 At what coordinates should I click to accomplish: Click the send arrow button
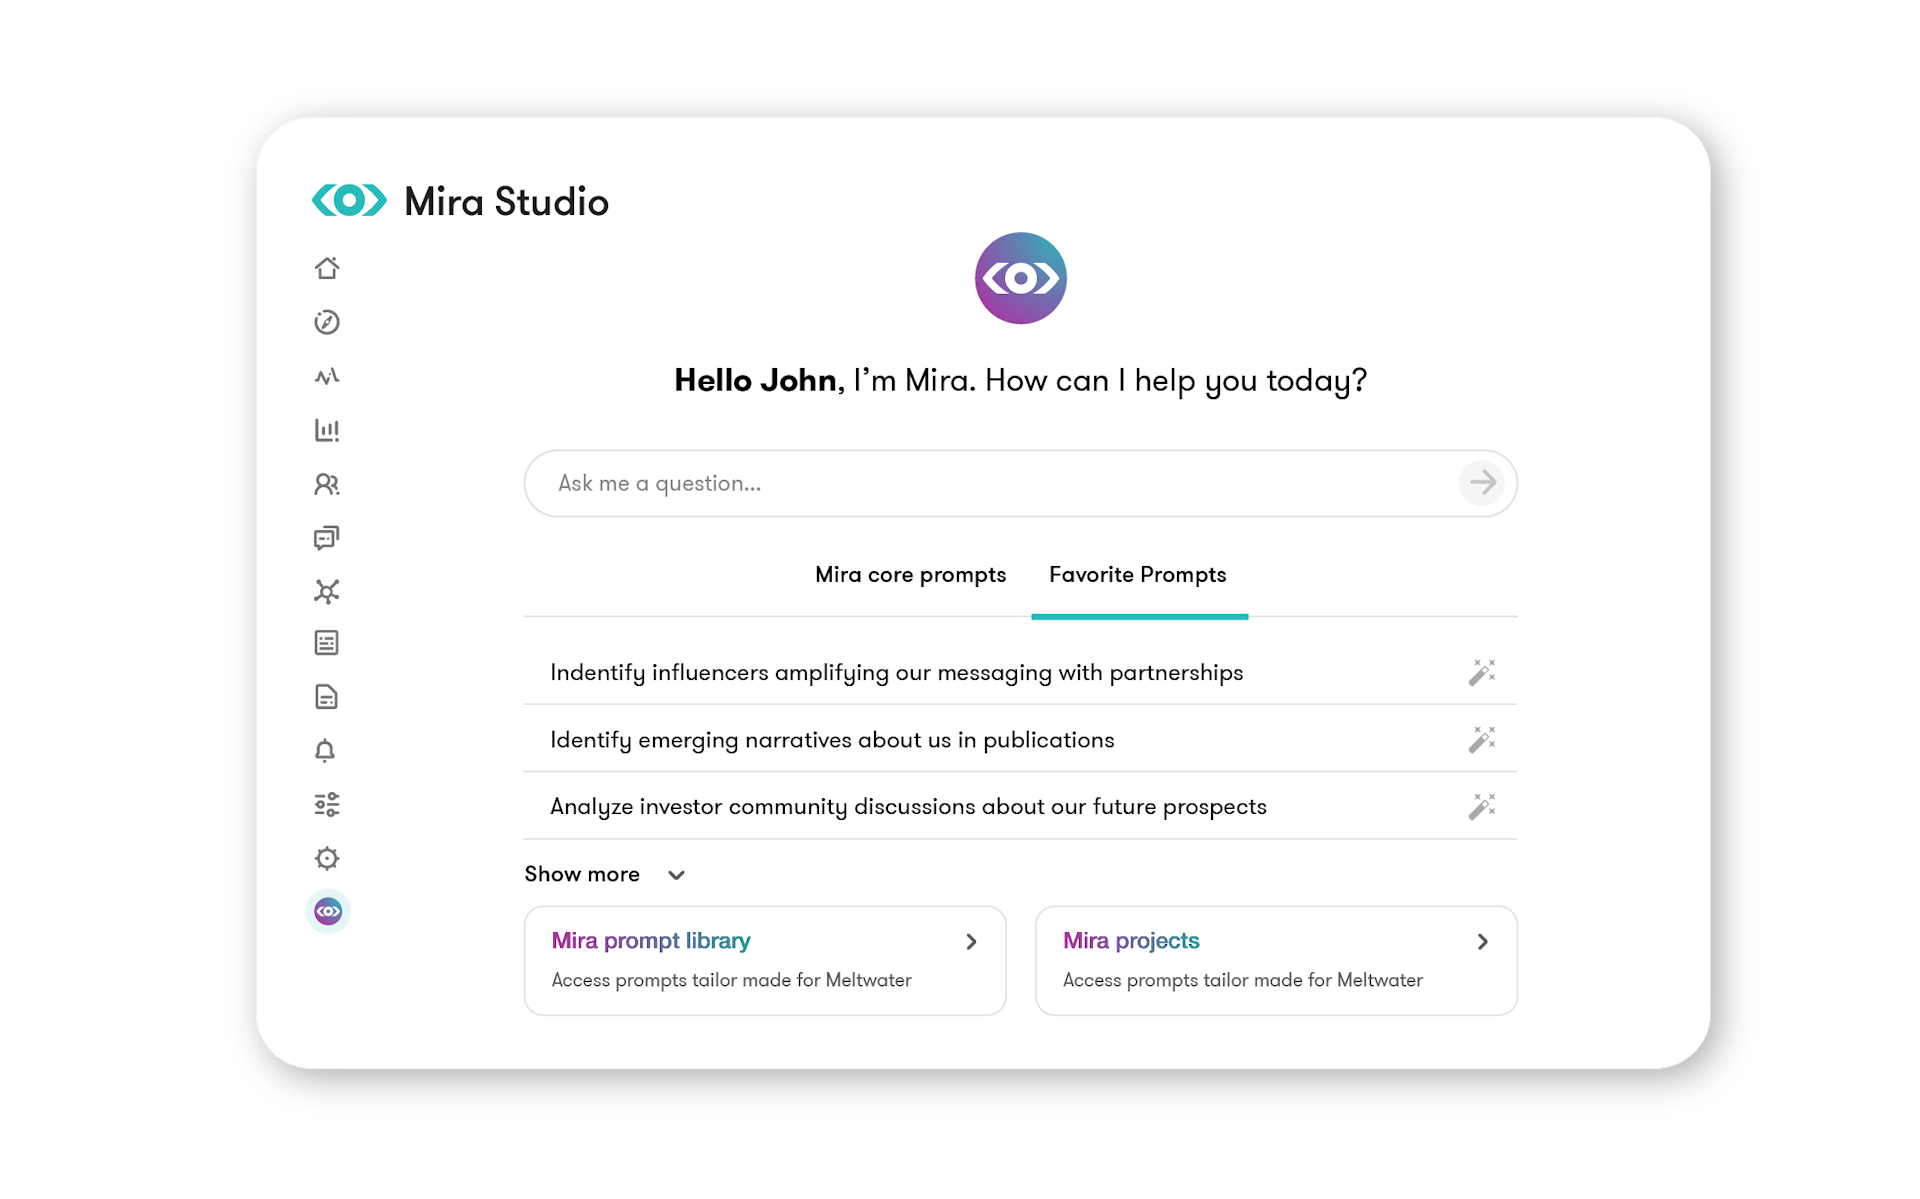pyautogui.click(x=1482, y=483)
